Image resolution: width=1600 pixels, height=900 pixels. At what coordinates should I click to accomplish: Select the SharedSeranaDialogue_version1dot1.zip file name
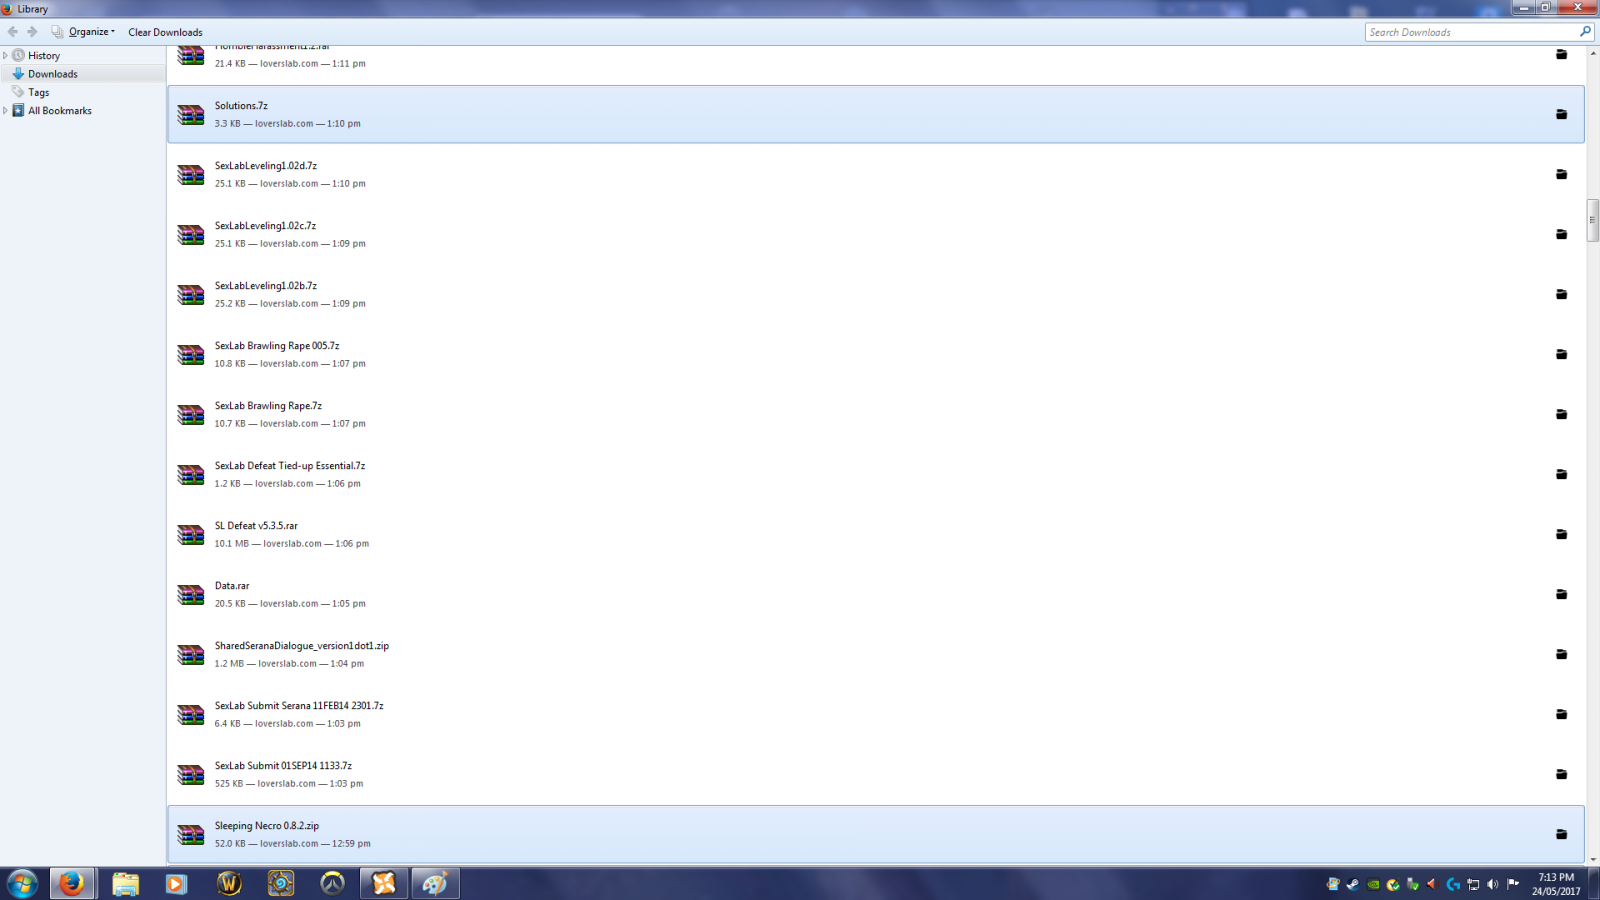pos(302,646)
